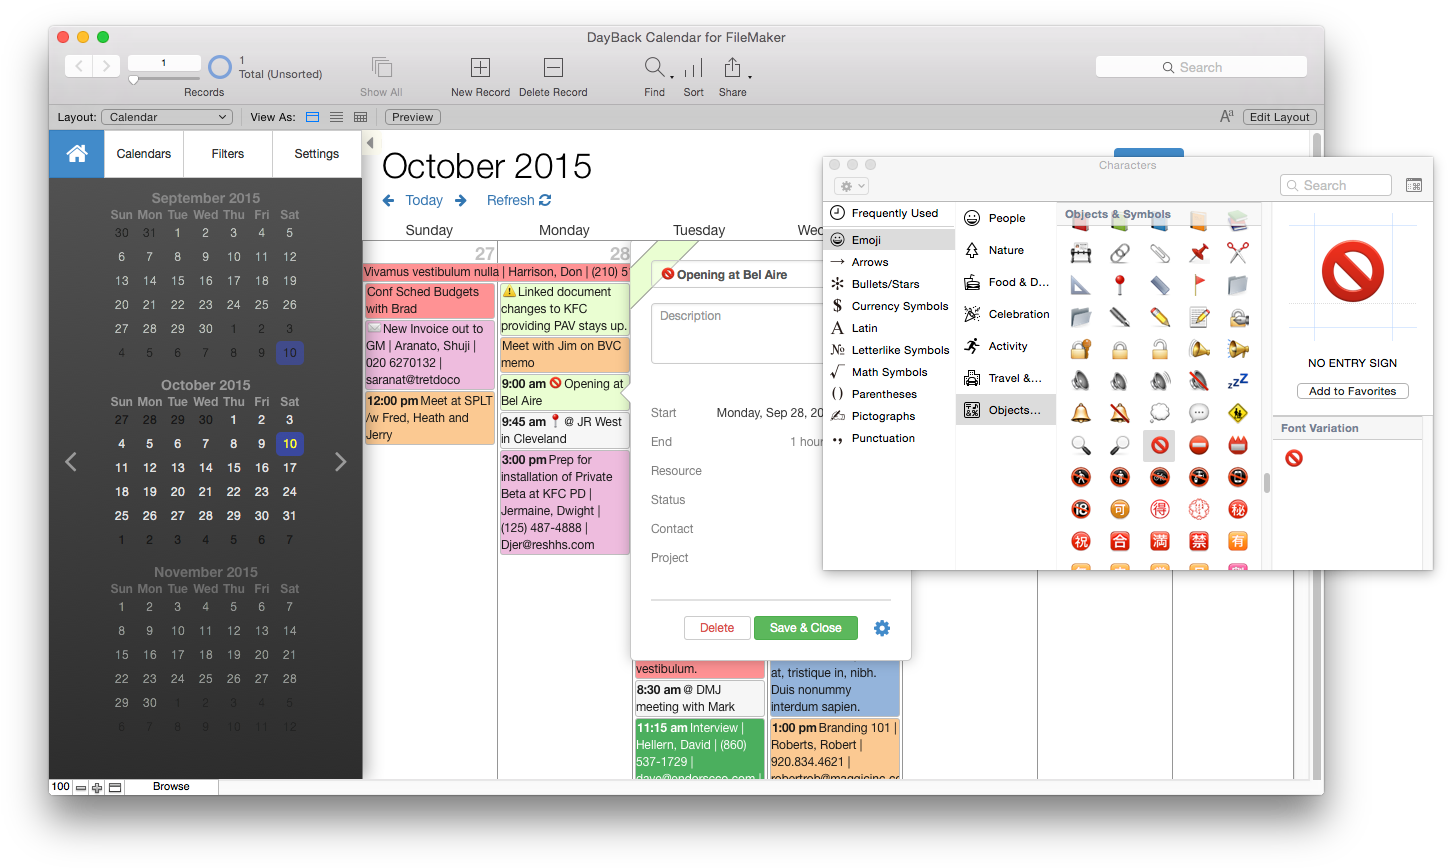Select the thought bubble emoji
Screen dimensions: 1448x868
coord(1159,412)
